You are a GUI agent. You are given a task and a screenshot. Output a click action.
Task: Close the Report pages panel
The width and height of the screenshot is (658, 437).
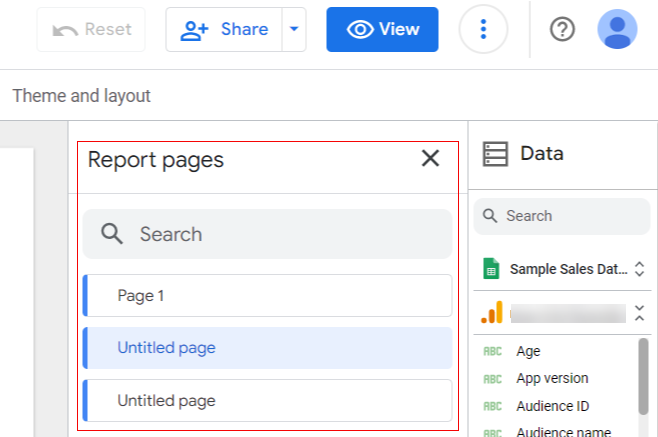(x=430, y=158)
